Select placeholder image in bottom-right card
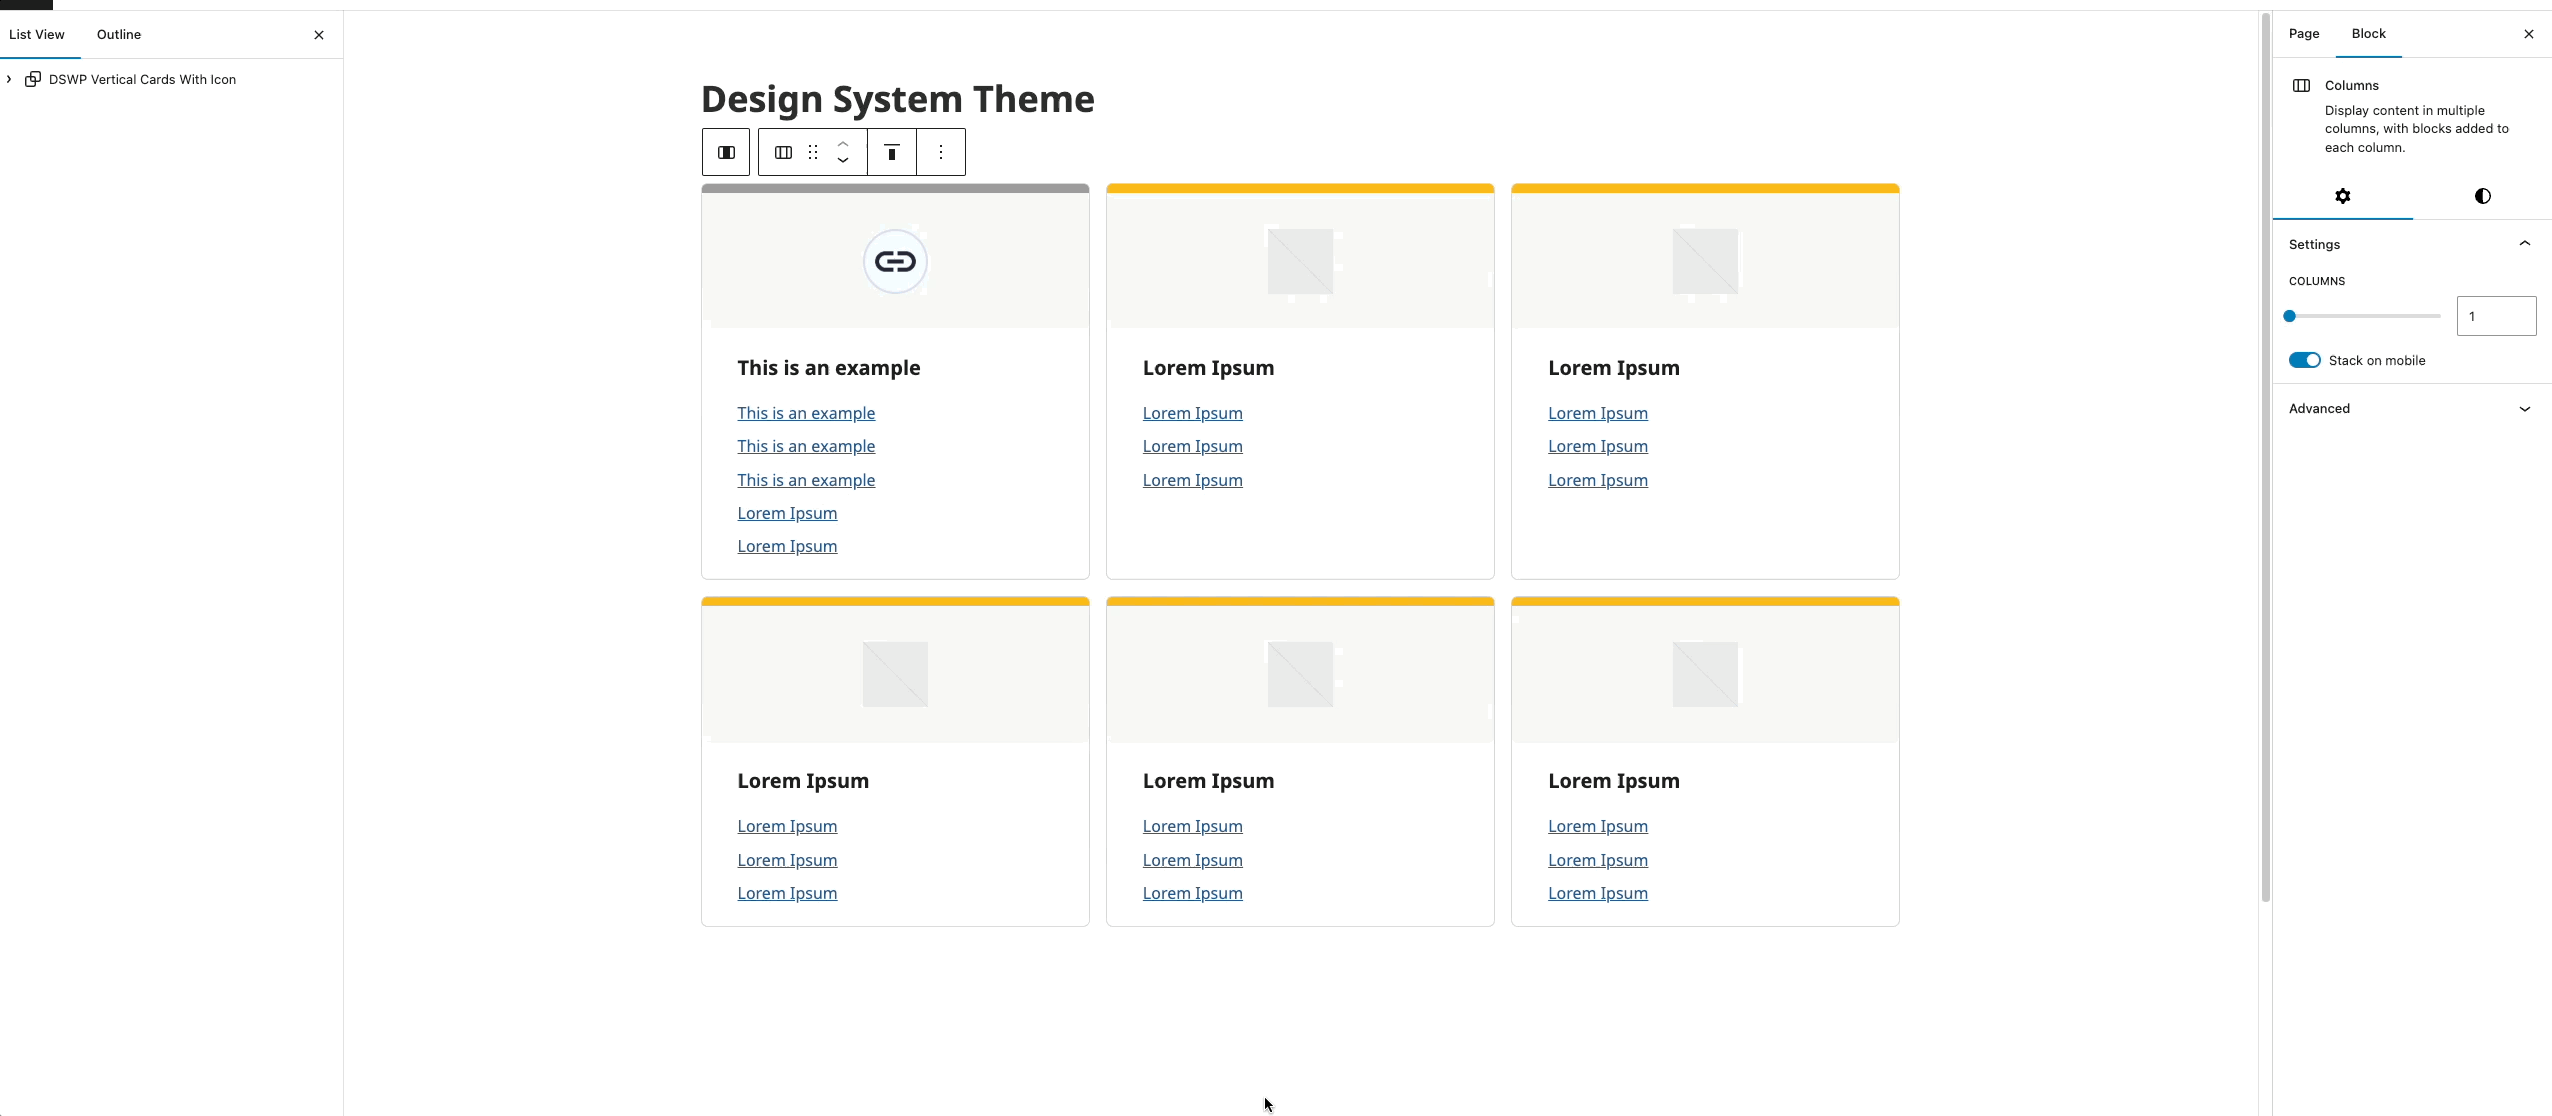 (1705, 675)
